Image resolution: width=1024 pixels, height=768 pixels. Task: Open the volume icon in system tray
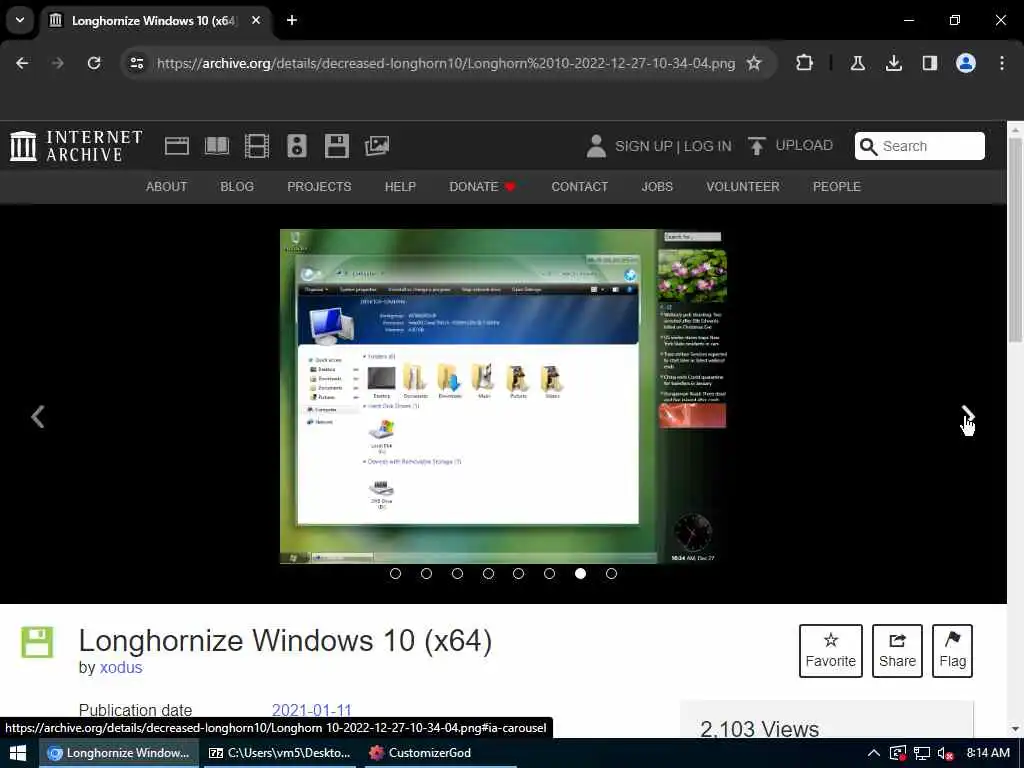(x=945, y=753)
